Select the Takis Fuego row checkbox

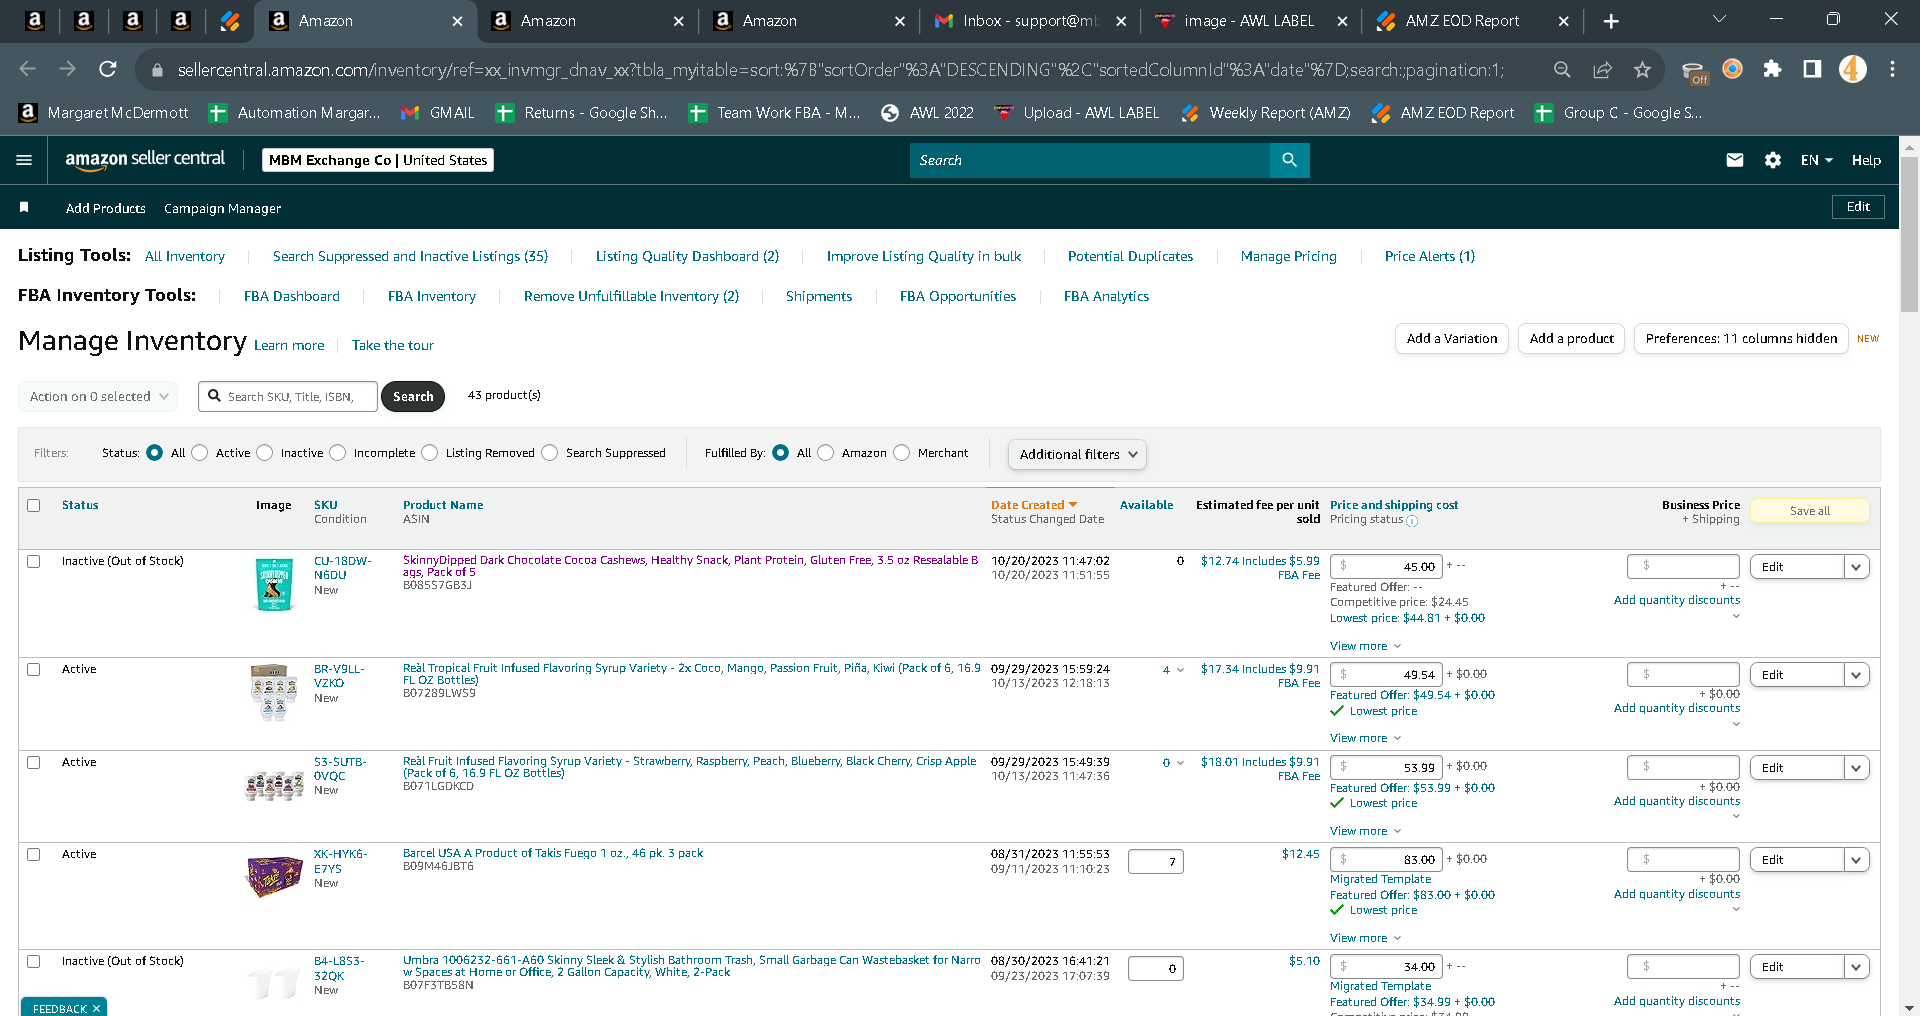tap(34, 854)
